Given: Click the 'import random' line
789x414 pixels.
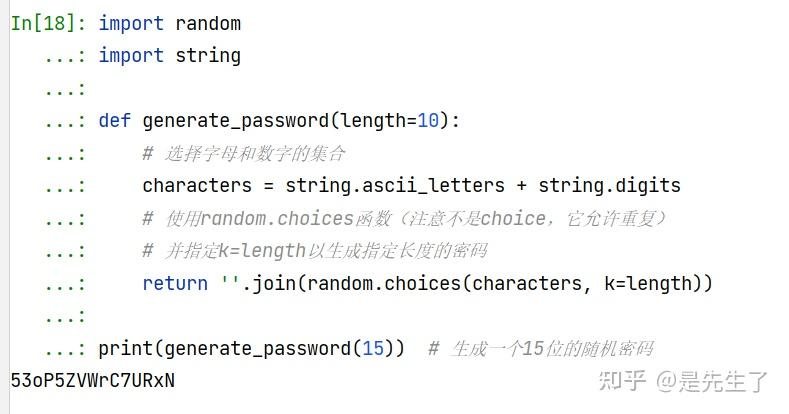Looking at the screenshot, I should tap(169, 24).
